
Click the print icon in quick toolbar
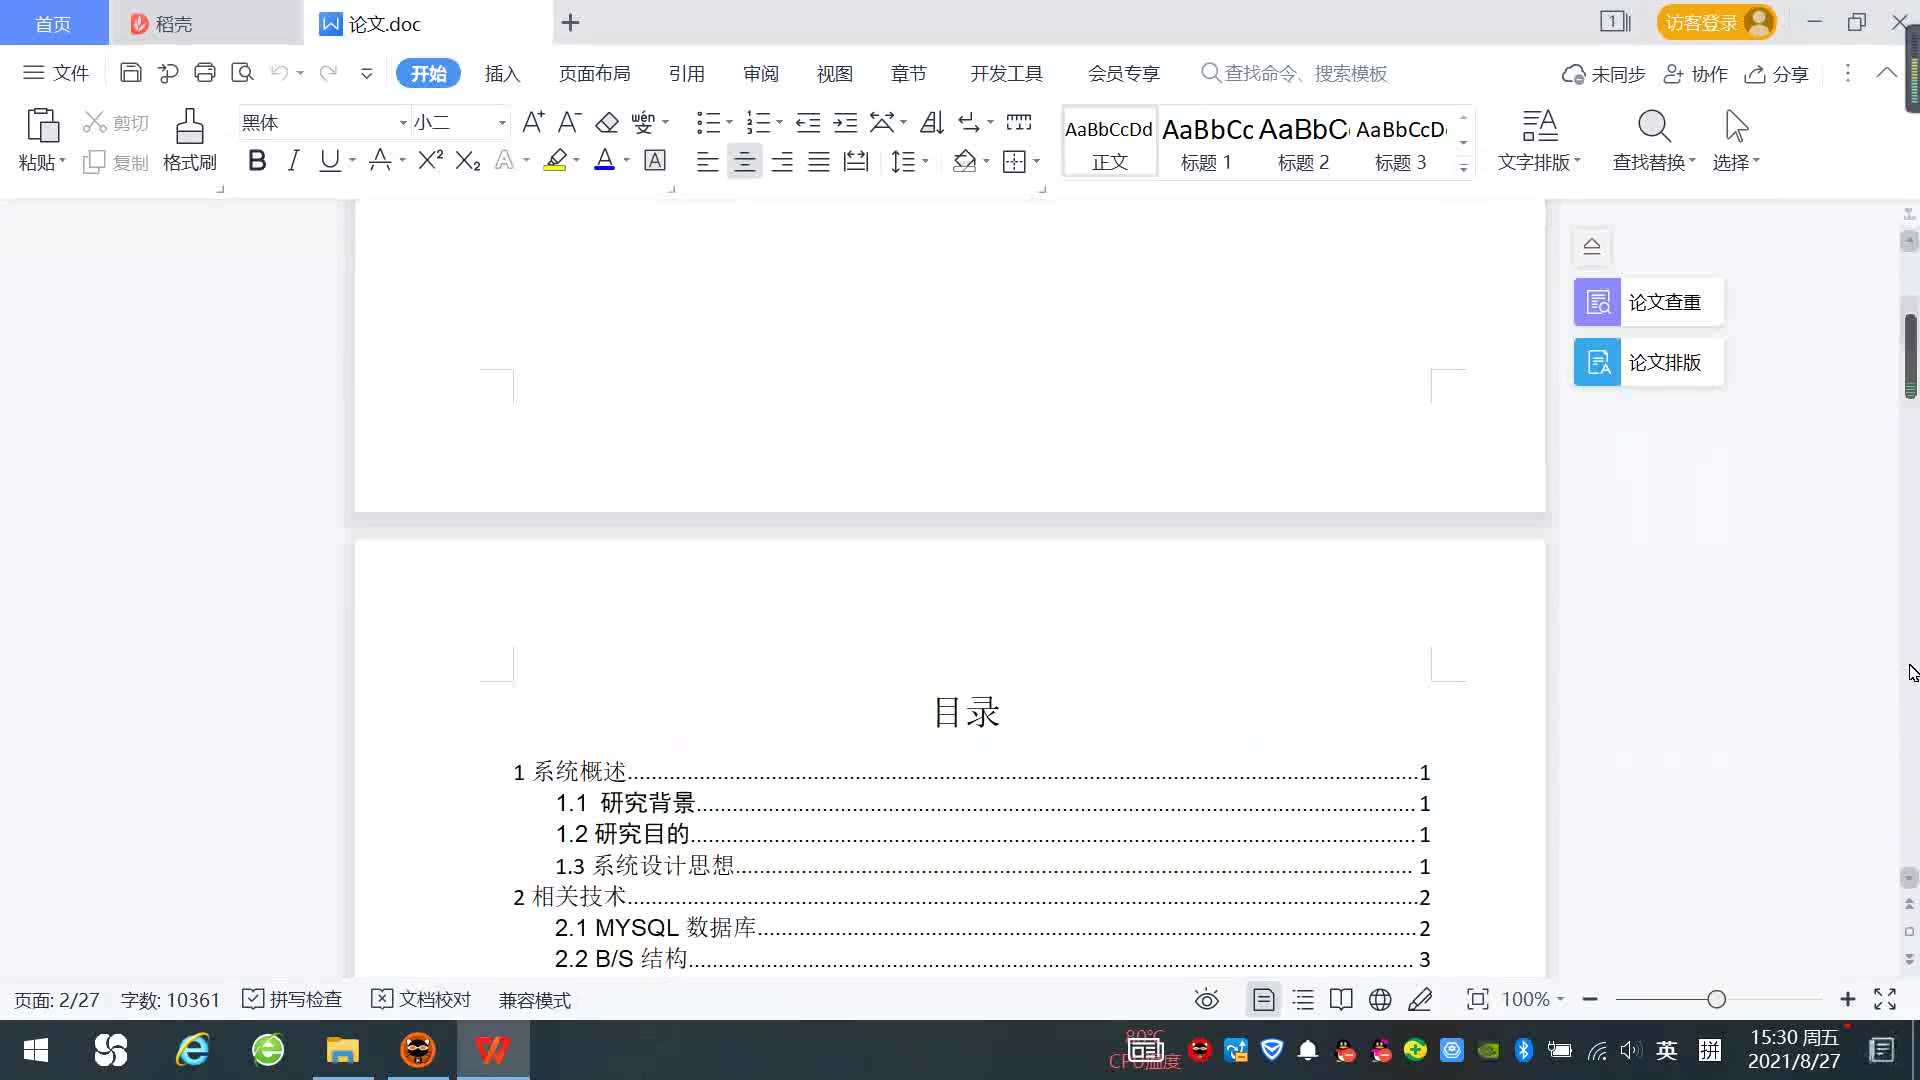[x=205, y=73]
